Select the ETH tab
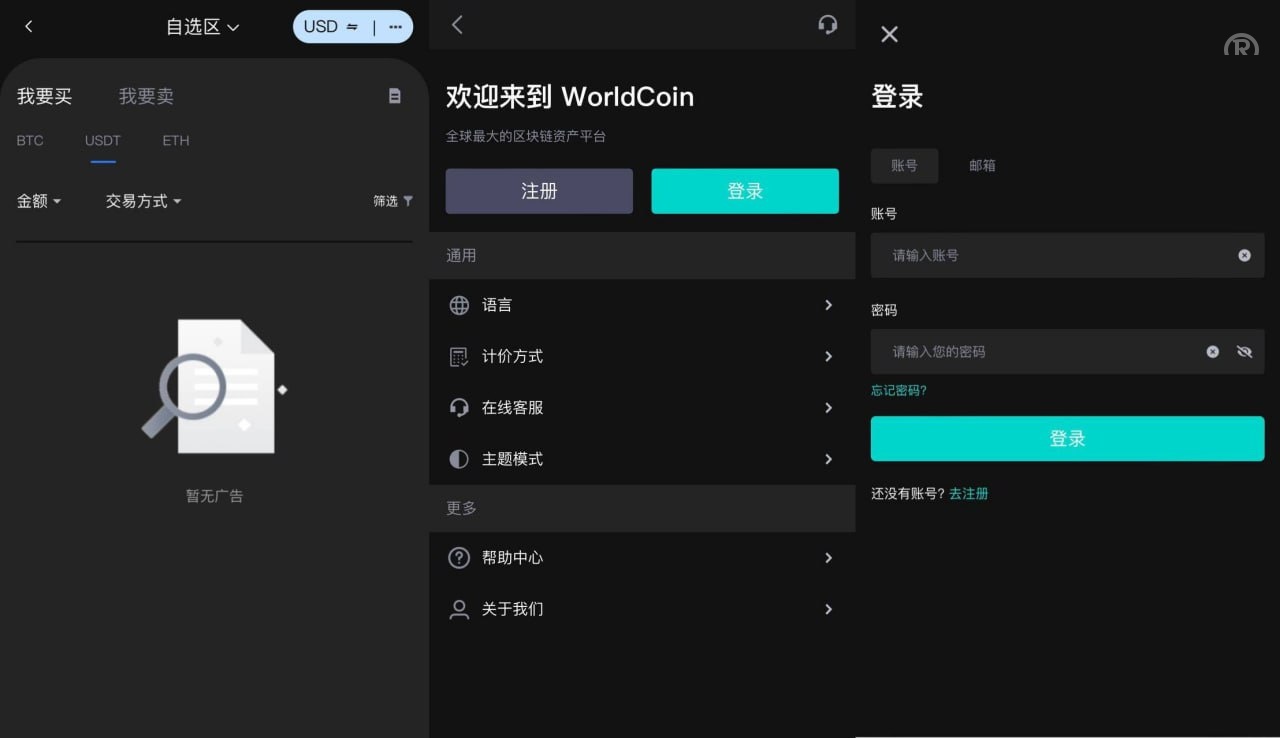The height and width of the screenshot is (738, 1280). [x=175, y=141]
